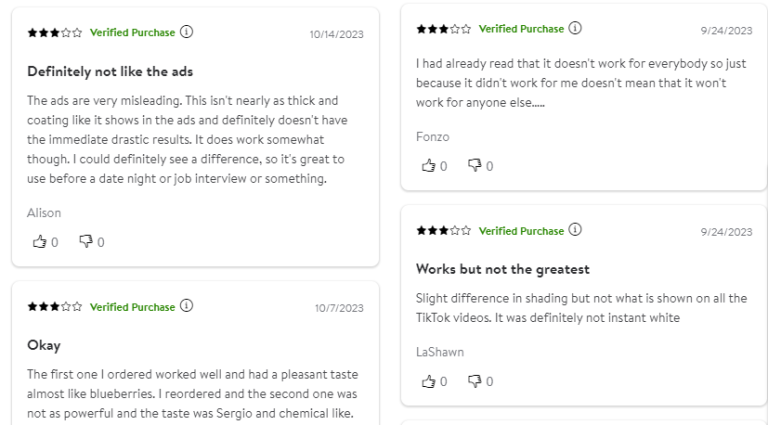This screenshot has width=768, height=425.
Task: Click reviewer name Alison
Action: (x=44, y=212)
